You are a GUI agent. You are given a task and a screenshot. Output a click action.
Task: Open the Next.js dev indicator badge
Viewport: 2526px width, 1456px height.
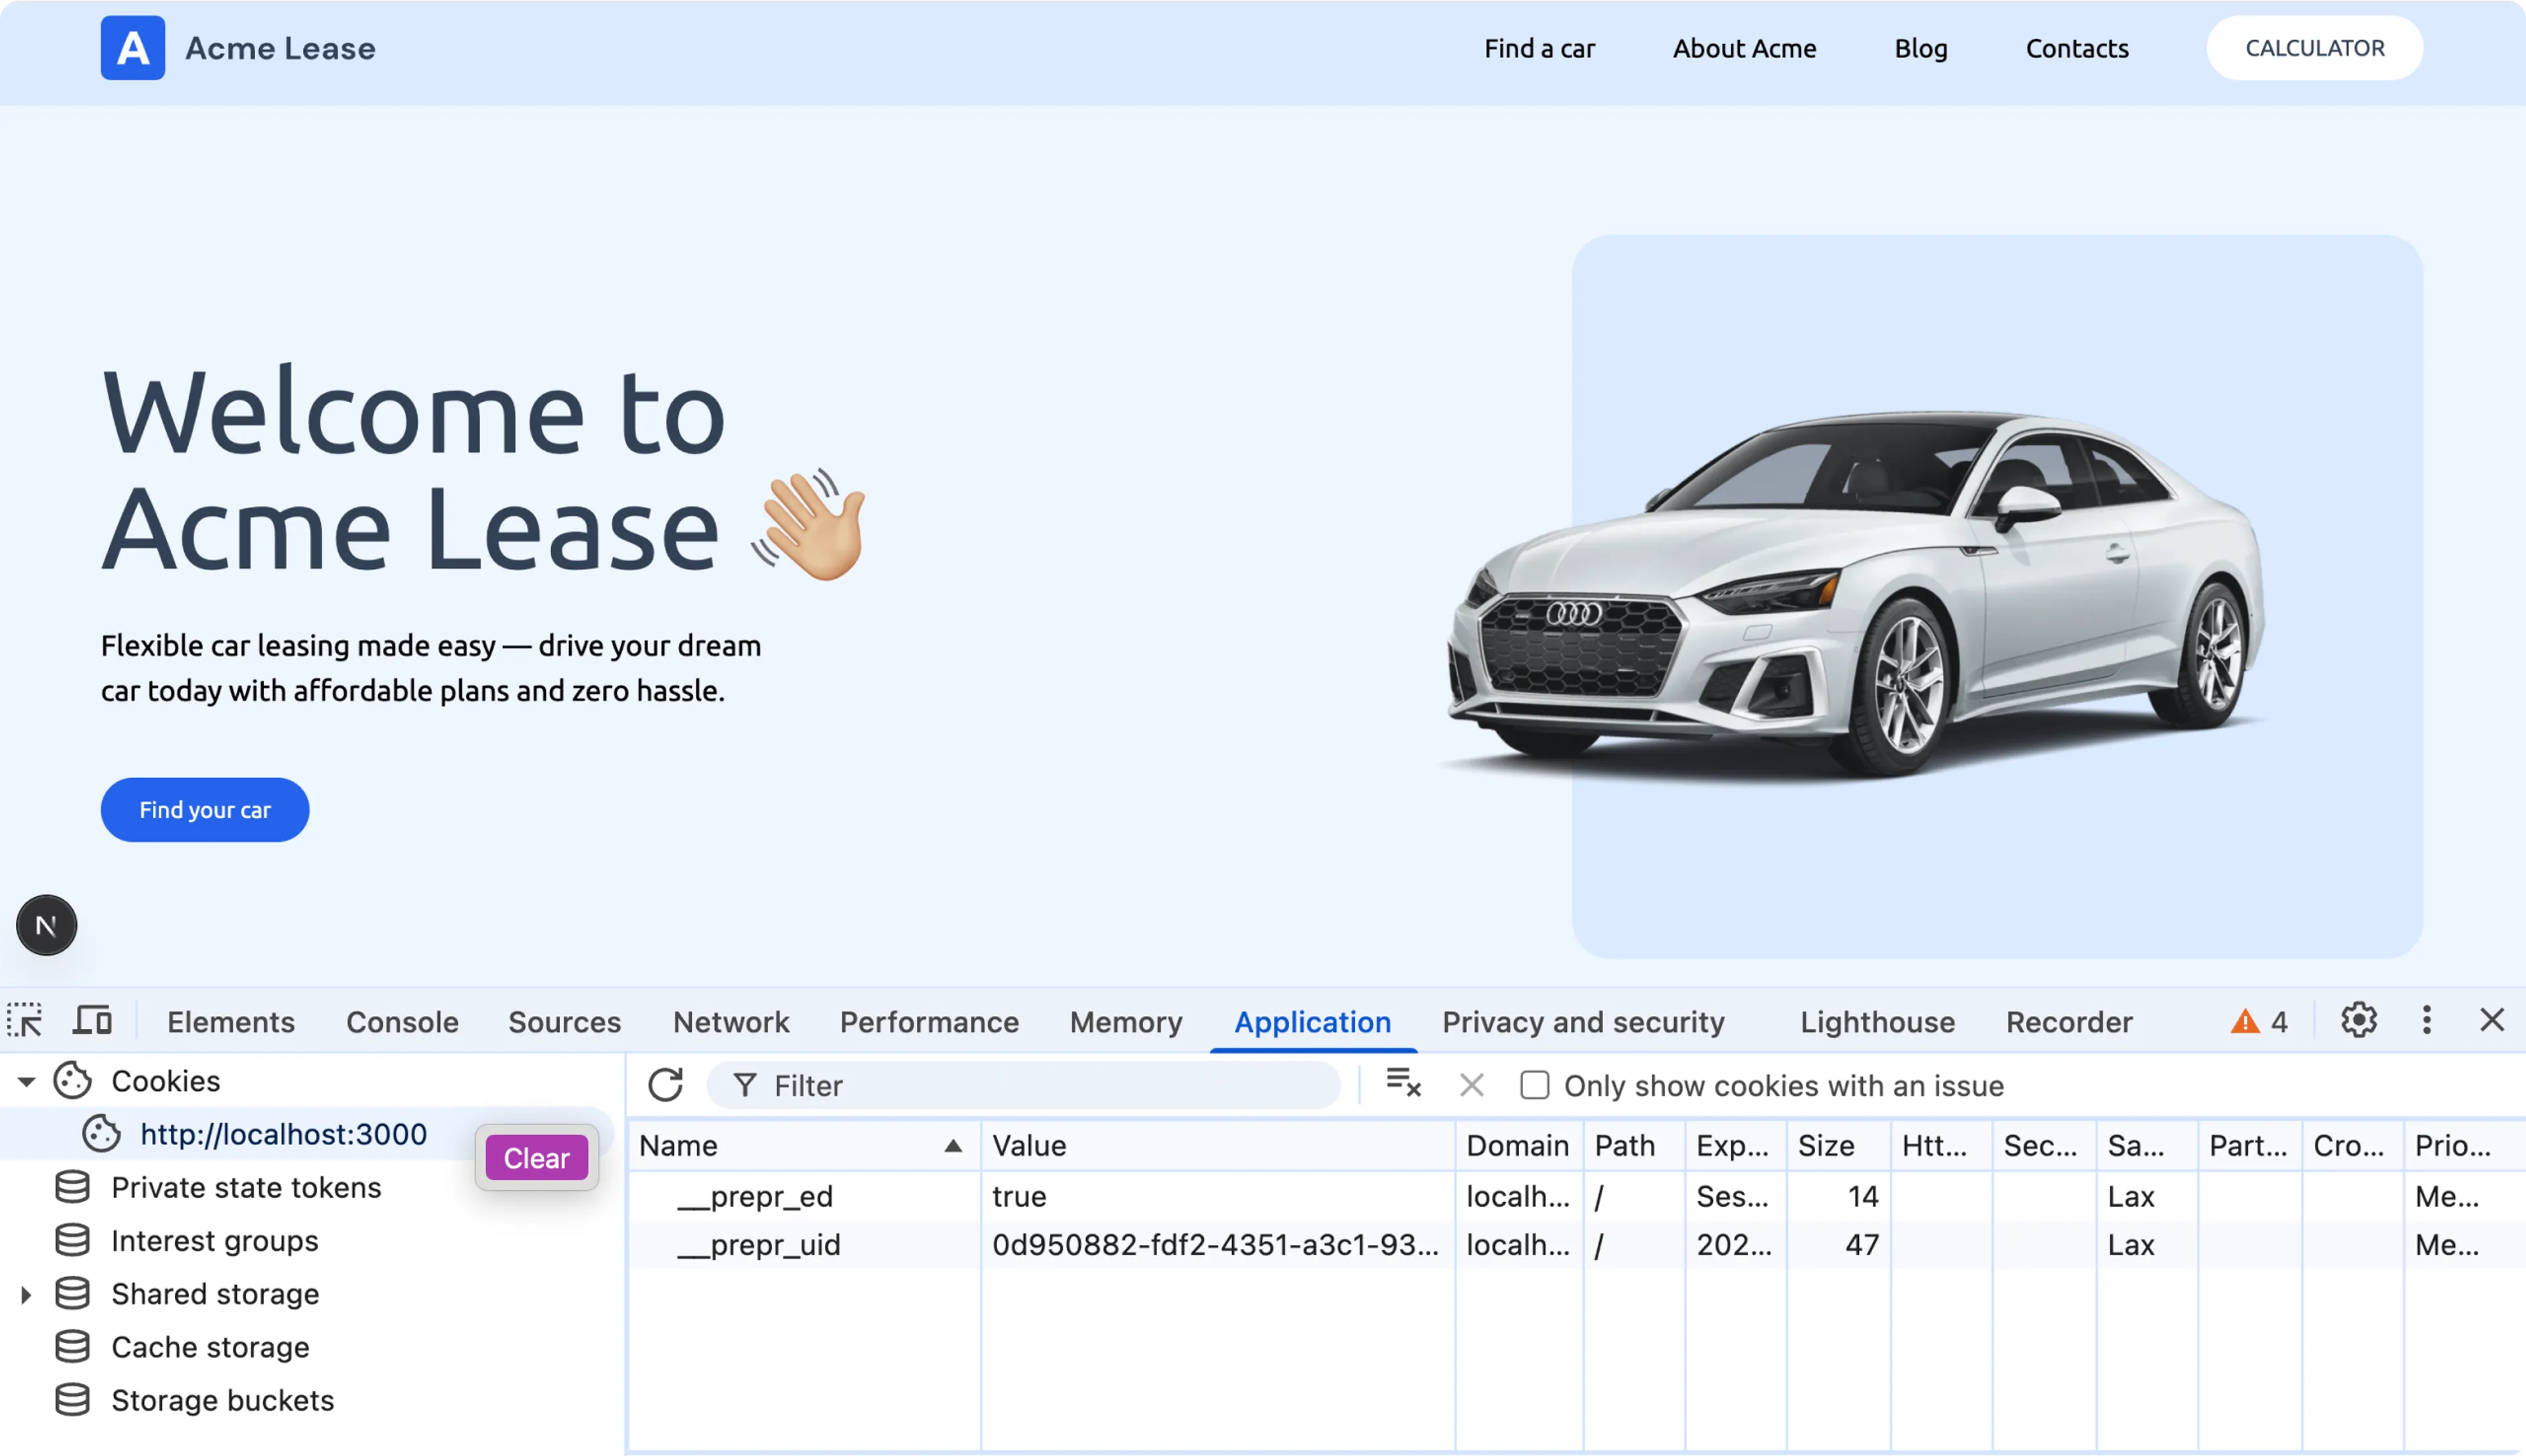click(45, 925)
